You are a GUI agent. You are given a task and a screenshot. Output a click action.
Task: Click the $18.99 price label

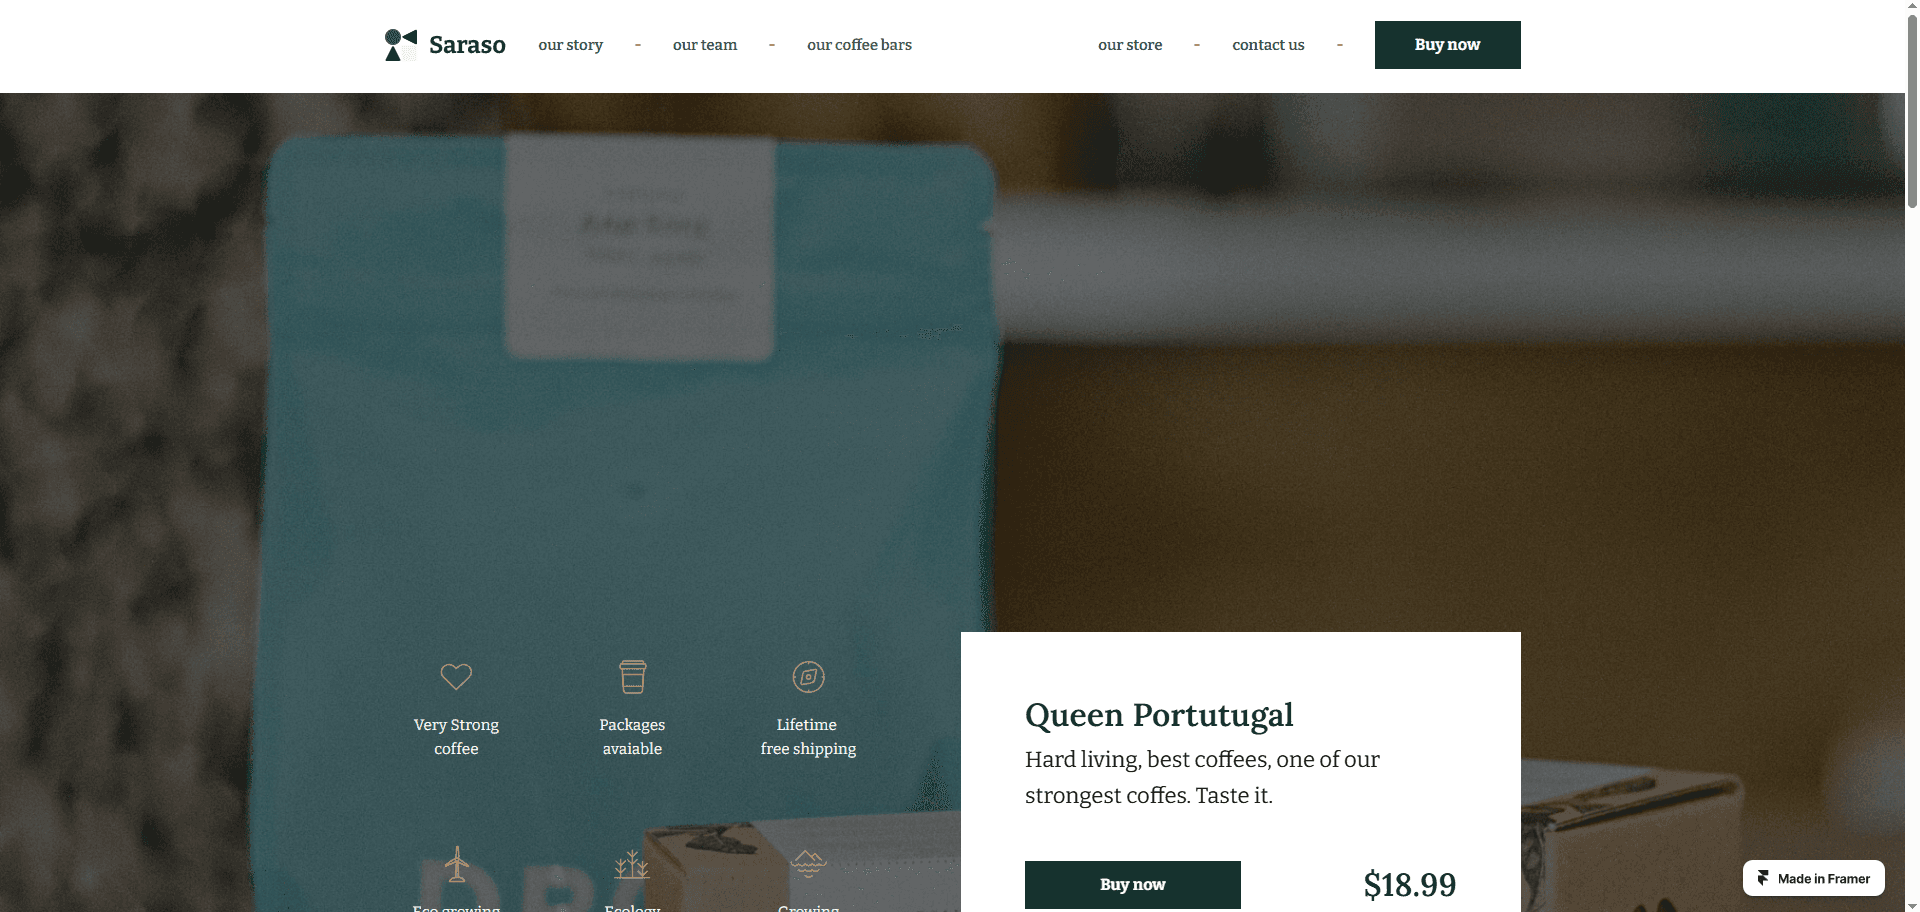point(1410,885)
